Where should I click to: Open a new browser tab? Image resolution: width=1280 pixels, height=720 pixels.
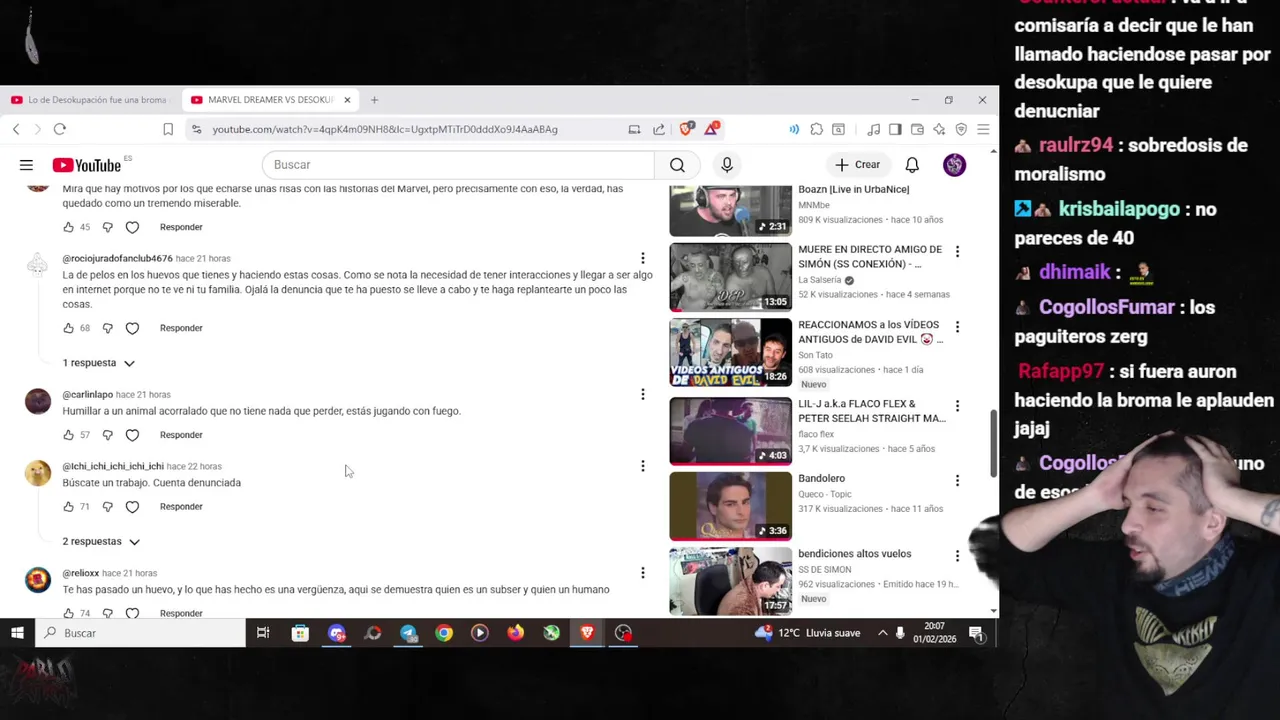tap(374, 100)
